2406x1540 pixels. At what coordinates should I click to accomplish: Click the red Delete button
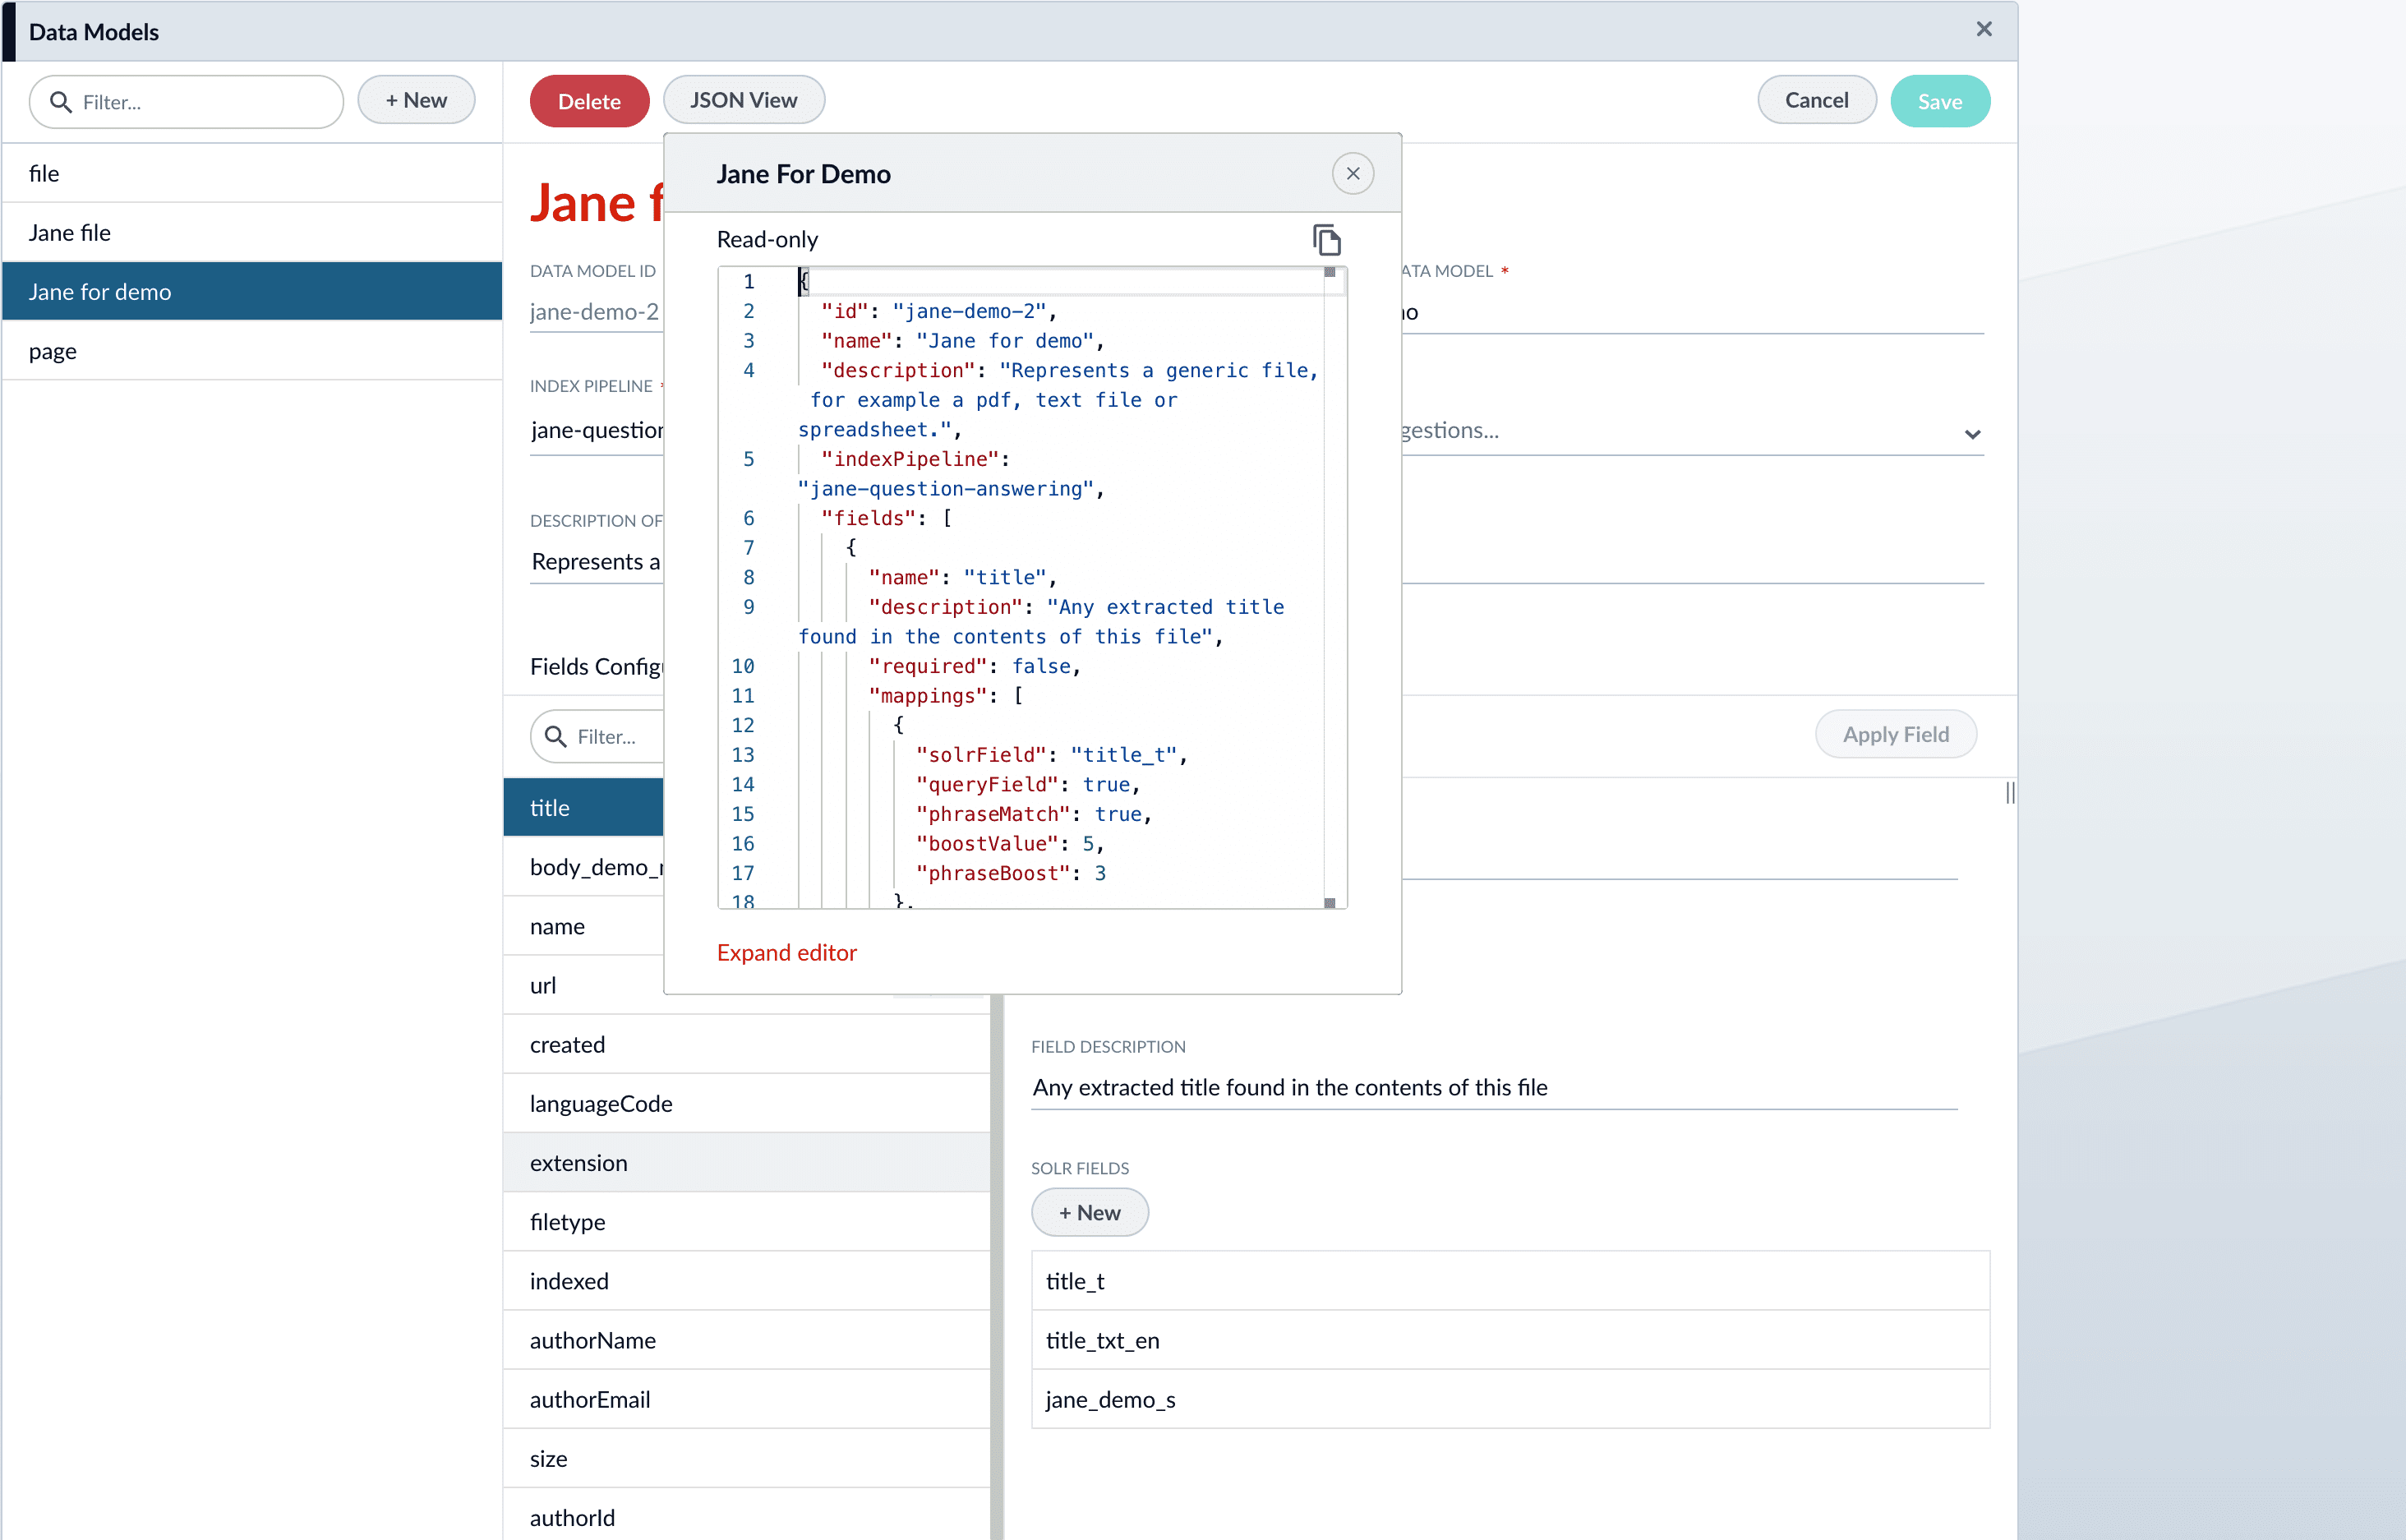588,100
